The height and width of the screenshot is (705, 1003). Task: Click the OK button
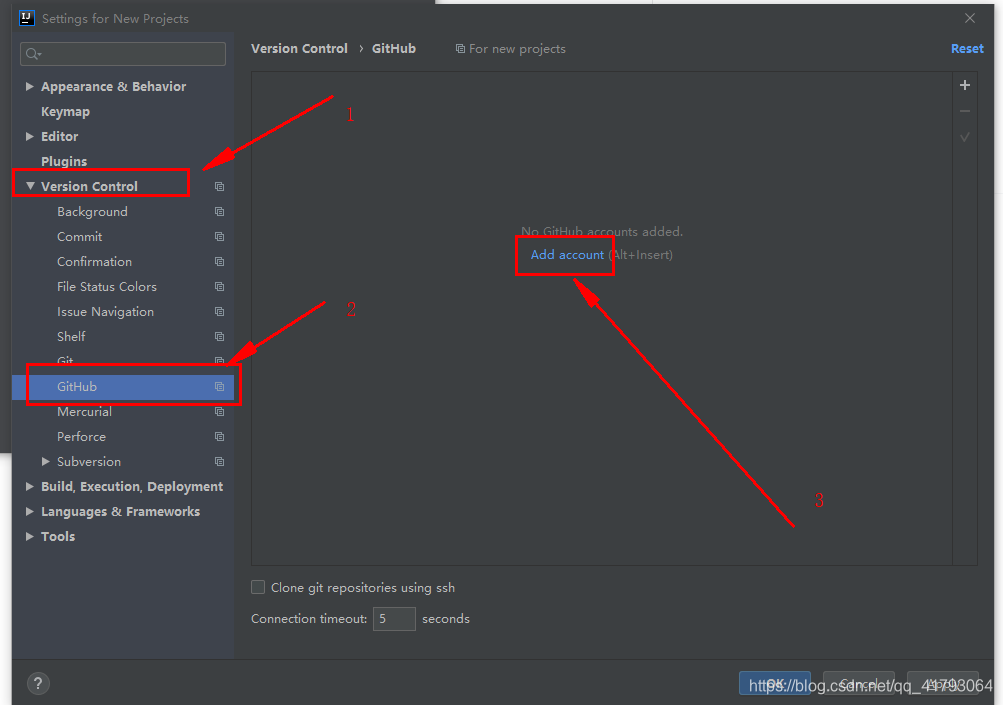(x=775, y=683)
